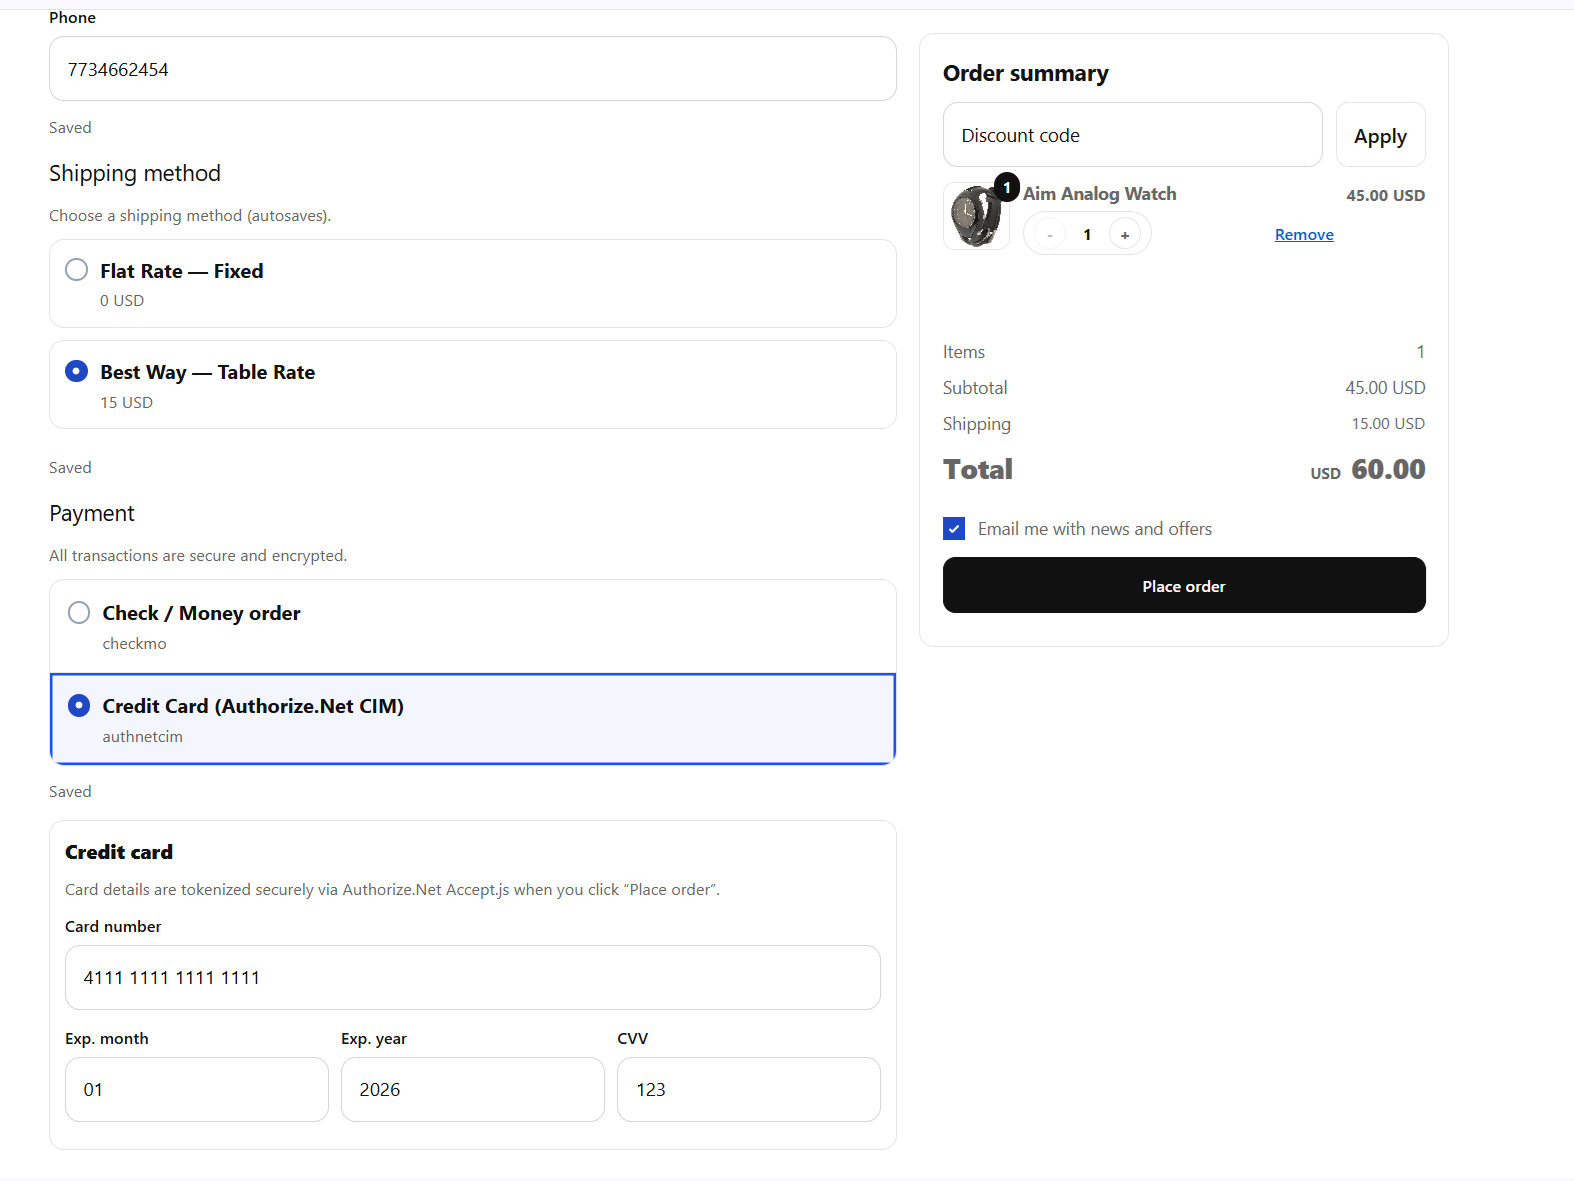The height and width of the screenshot is (1181, 1574).
Task: Decrease watch quantity with minus button
Action: pyautogui.click(x=1049, y=235)
